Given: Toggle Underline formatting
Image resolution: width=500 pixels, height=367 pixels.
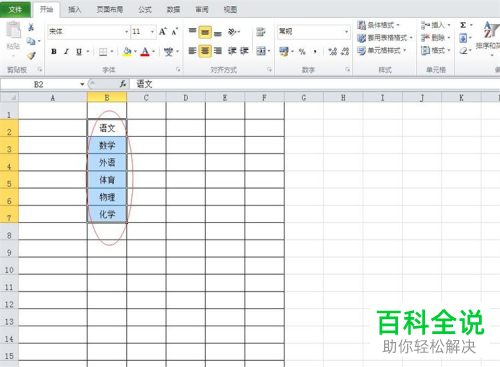Looking at the screenshot, I should coord(79,52).
